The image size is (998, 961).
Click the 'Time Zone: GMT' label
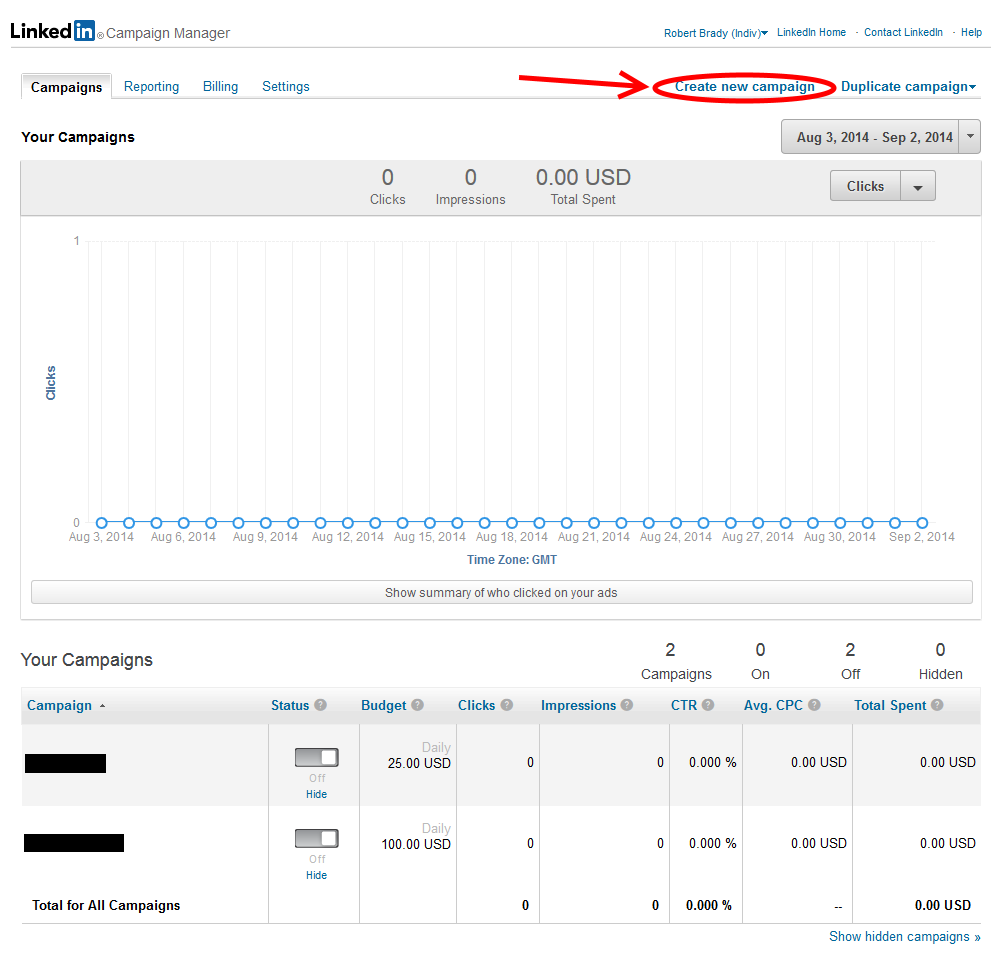(x=512, y=559)
